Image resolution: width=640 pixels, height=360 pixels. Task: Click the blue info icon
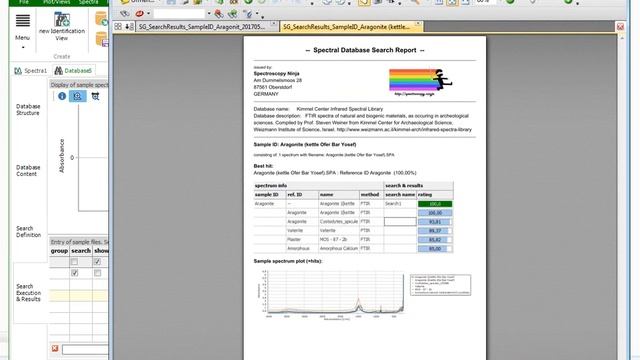click(62, 96)
